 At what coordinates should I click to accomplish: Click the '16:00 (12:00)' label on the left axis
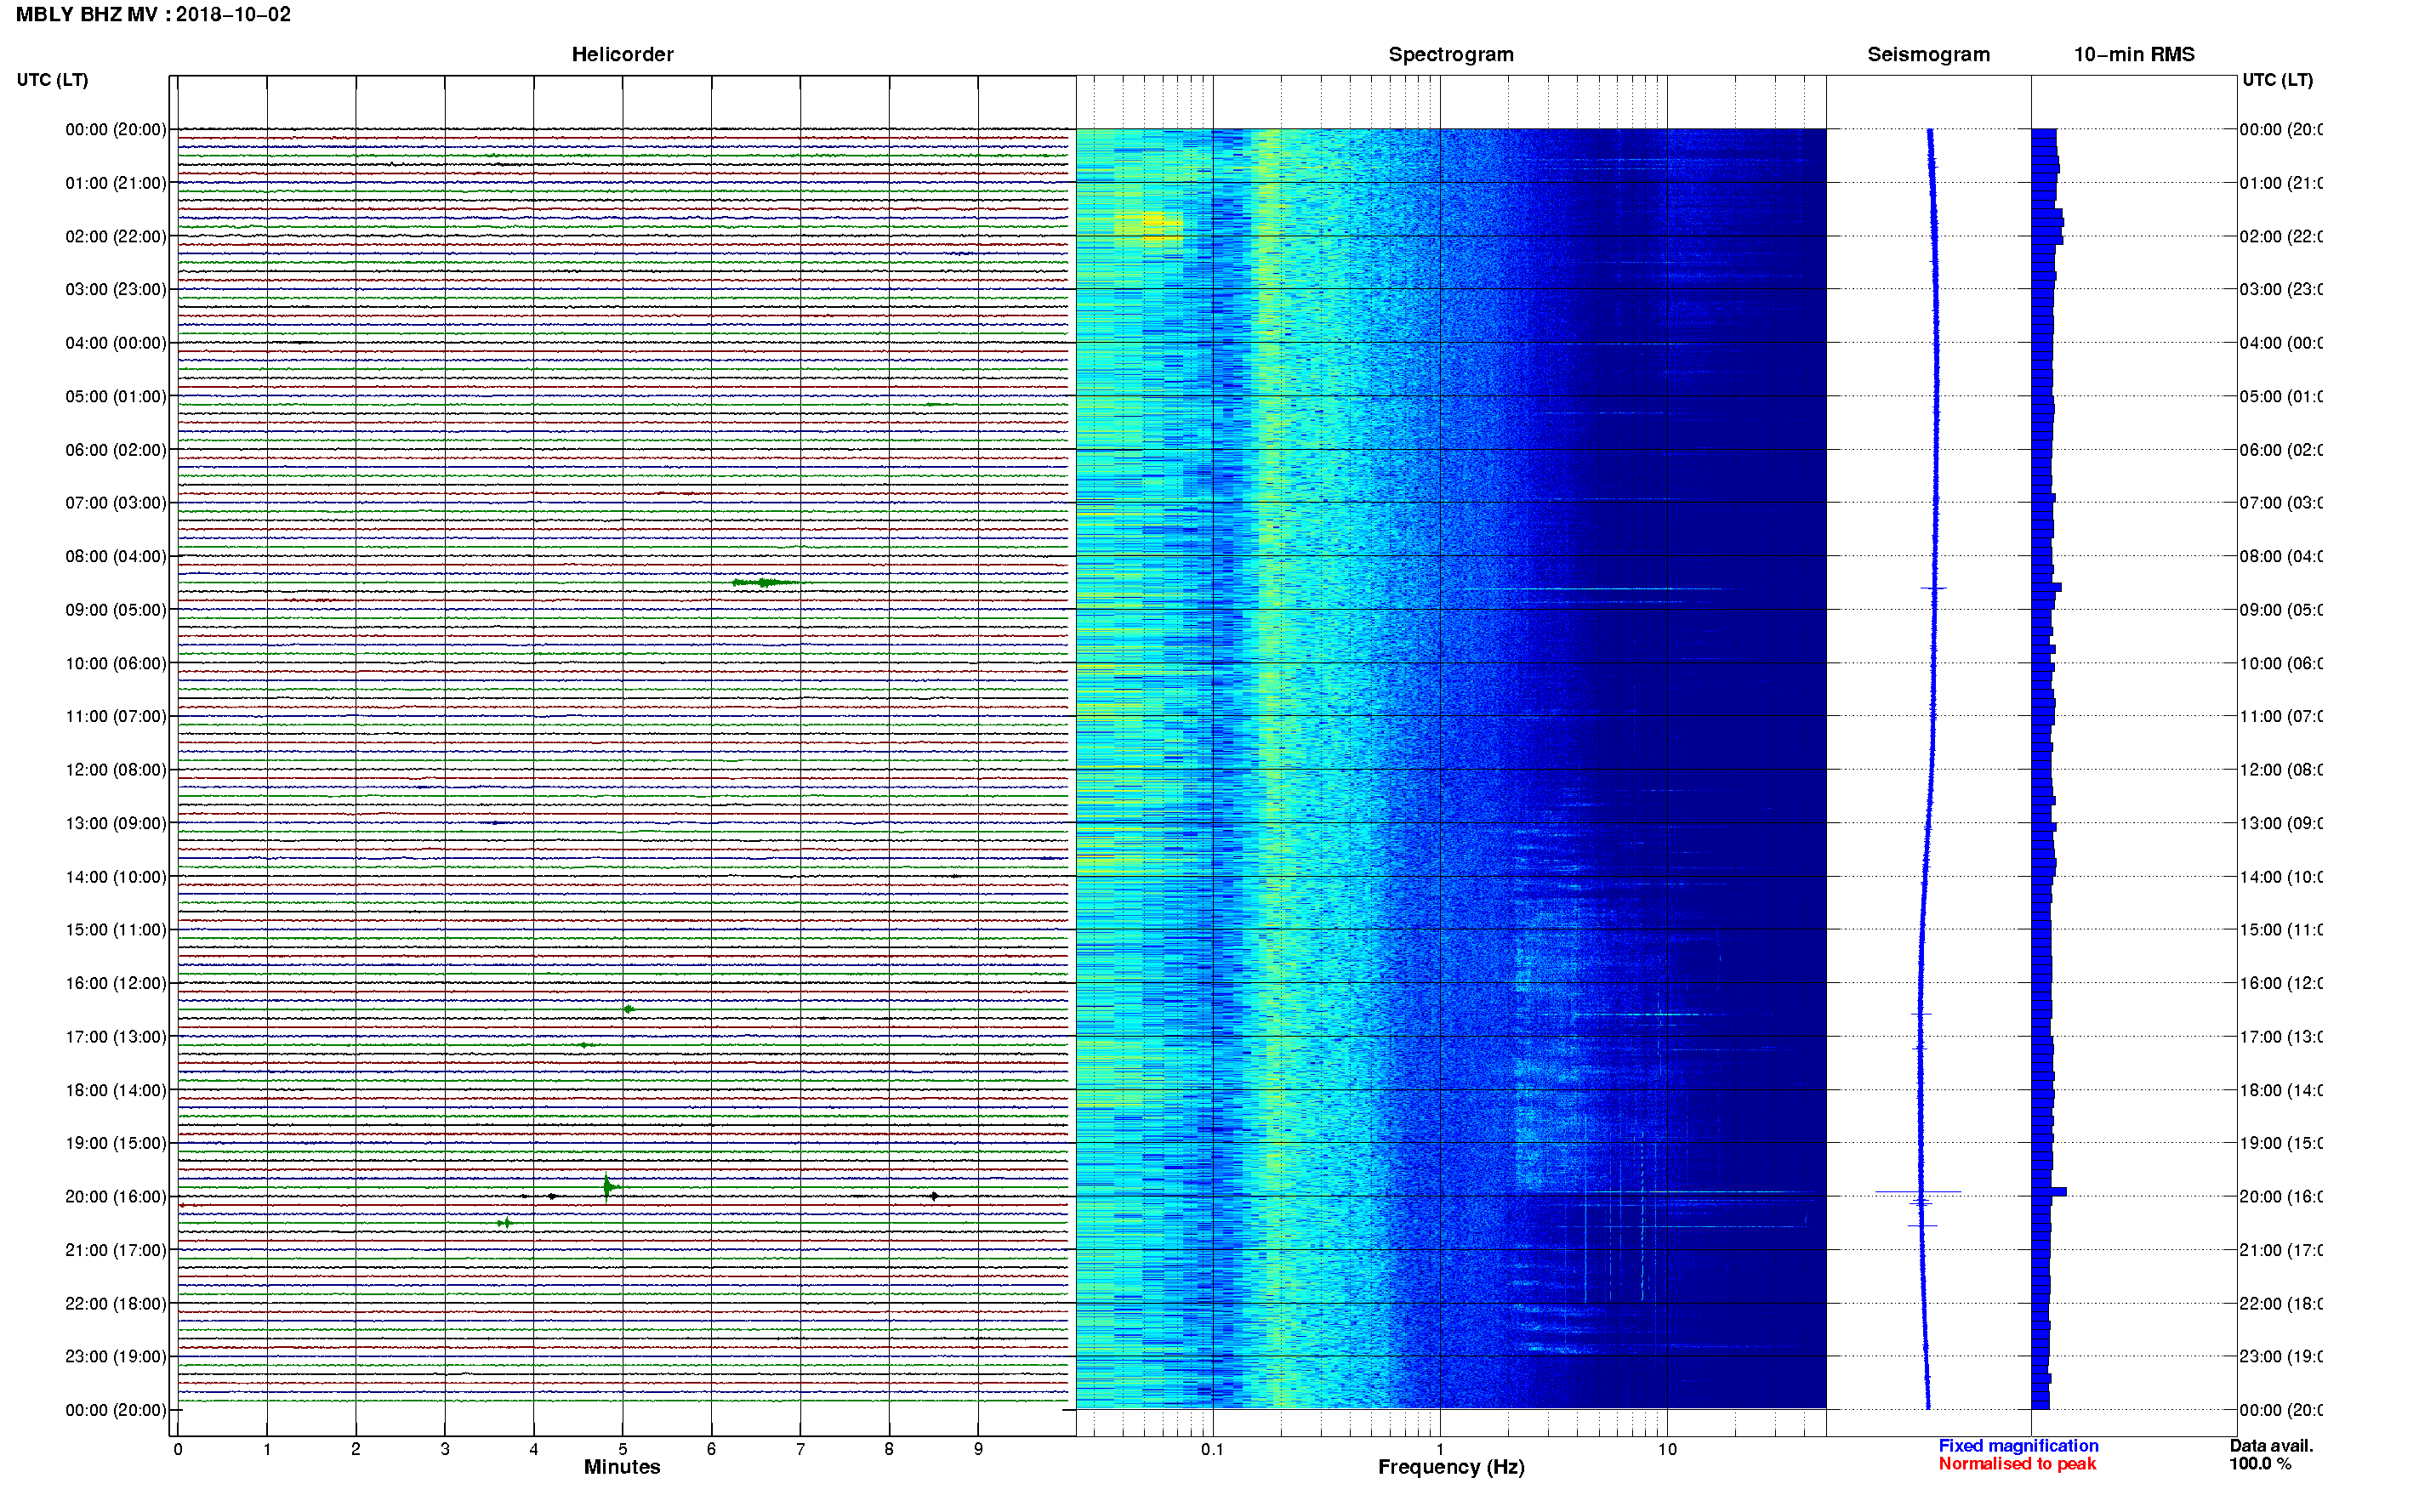pyautogui.click(x=116, y=984)
